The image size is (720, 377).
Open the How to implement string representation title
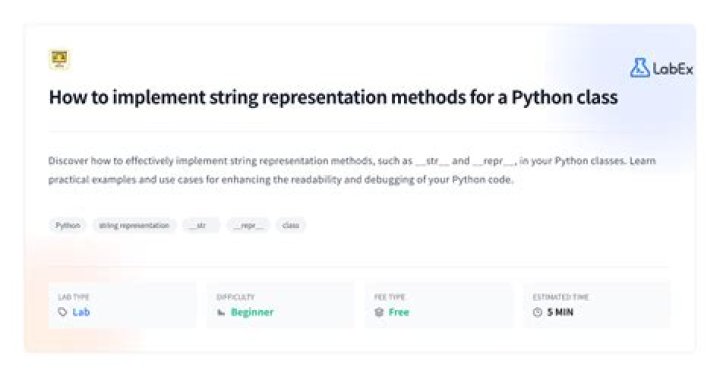[333, 97]
